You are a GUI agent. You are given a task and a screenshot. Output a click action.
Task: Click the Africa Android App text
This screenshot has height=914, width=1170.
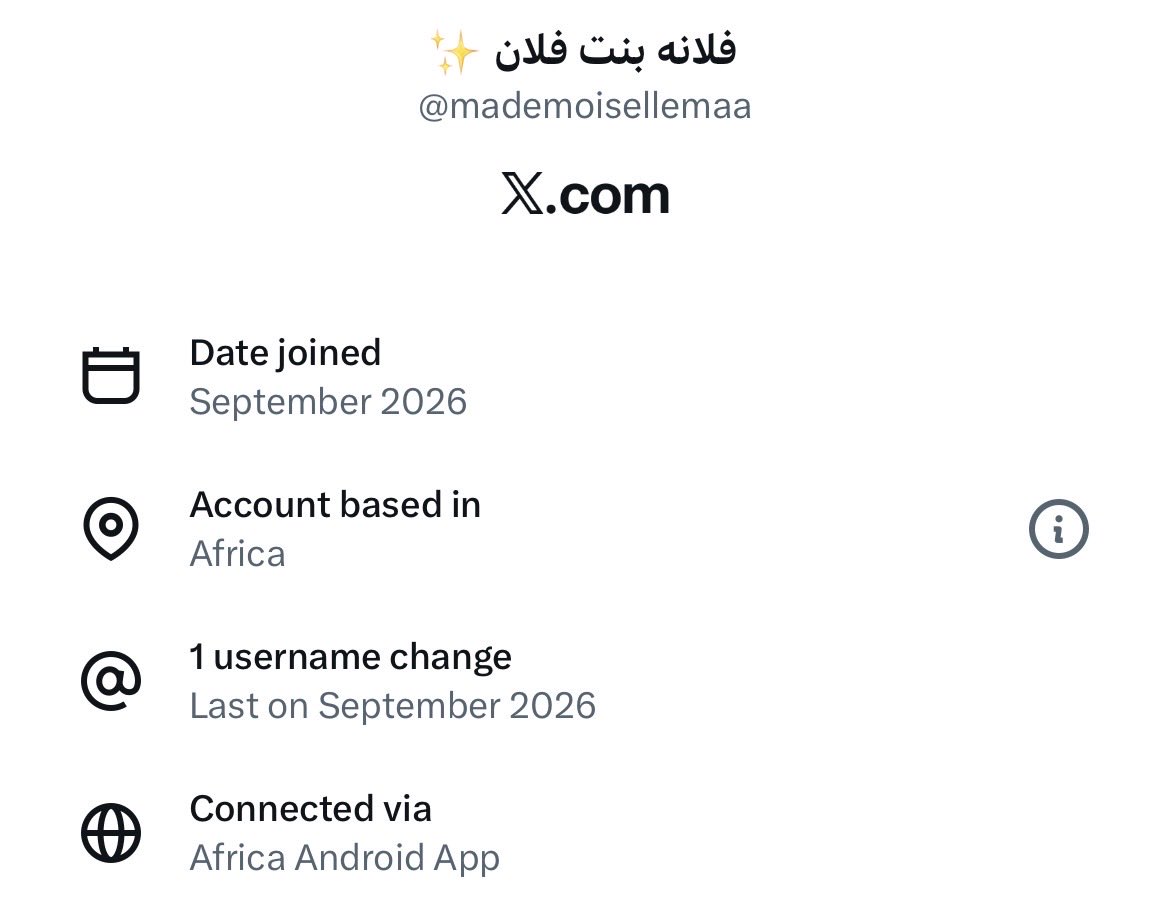(345, 858)
